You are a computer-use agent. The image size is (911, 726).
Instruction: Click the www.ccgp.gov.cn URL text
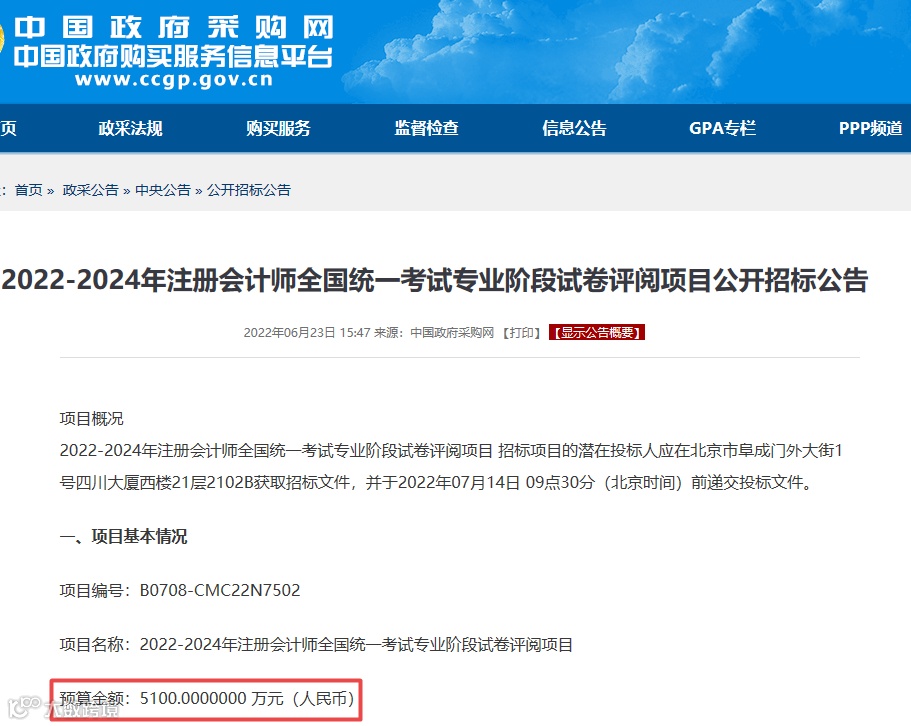(174, 80)
